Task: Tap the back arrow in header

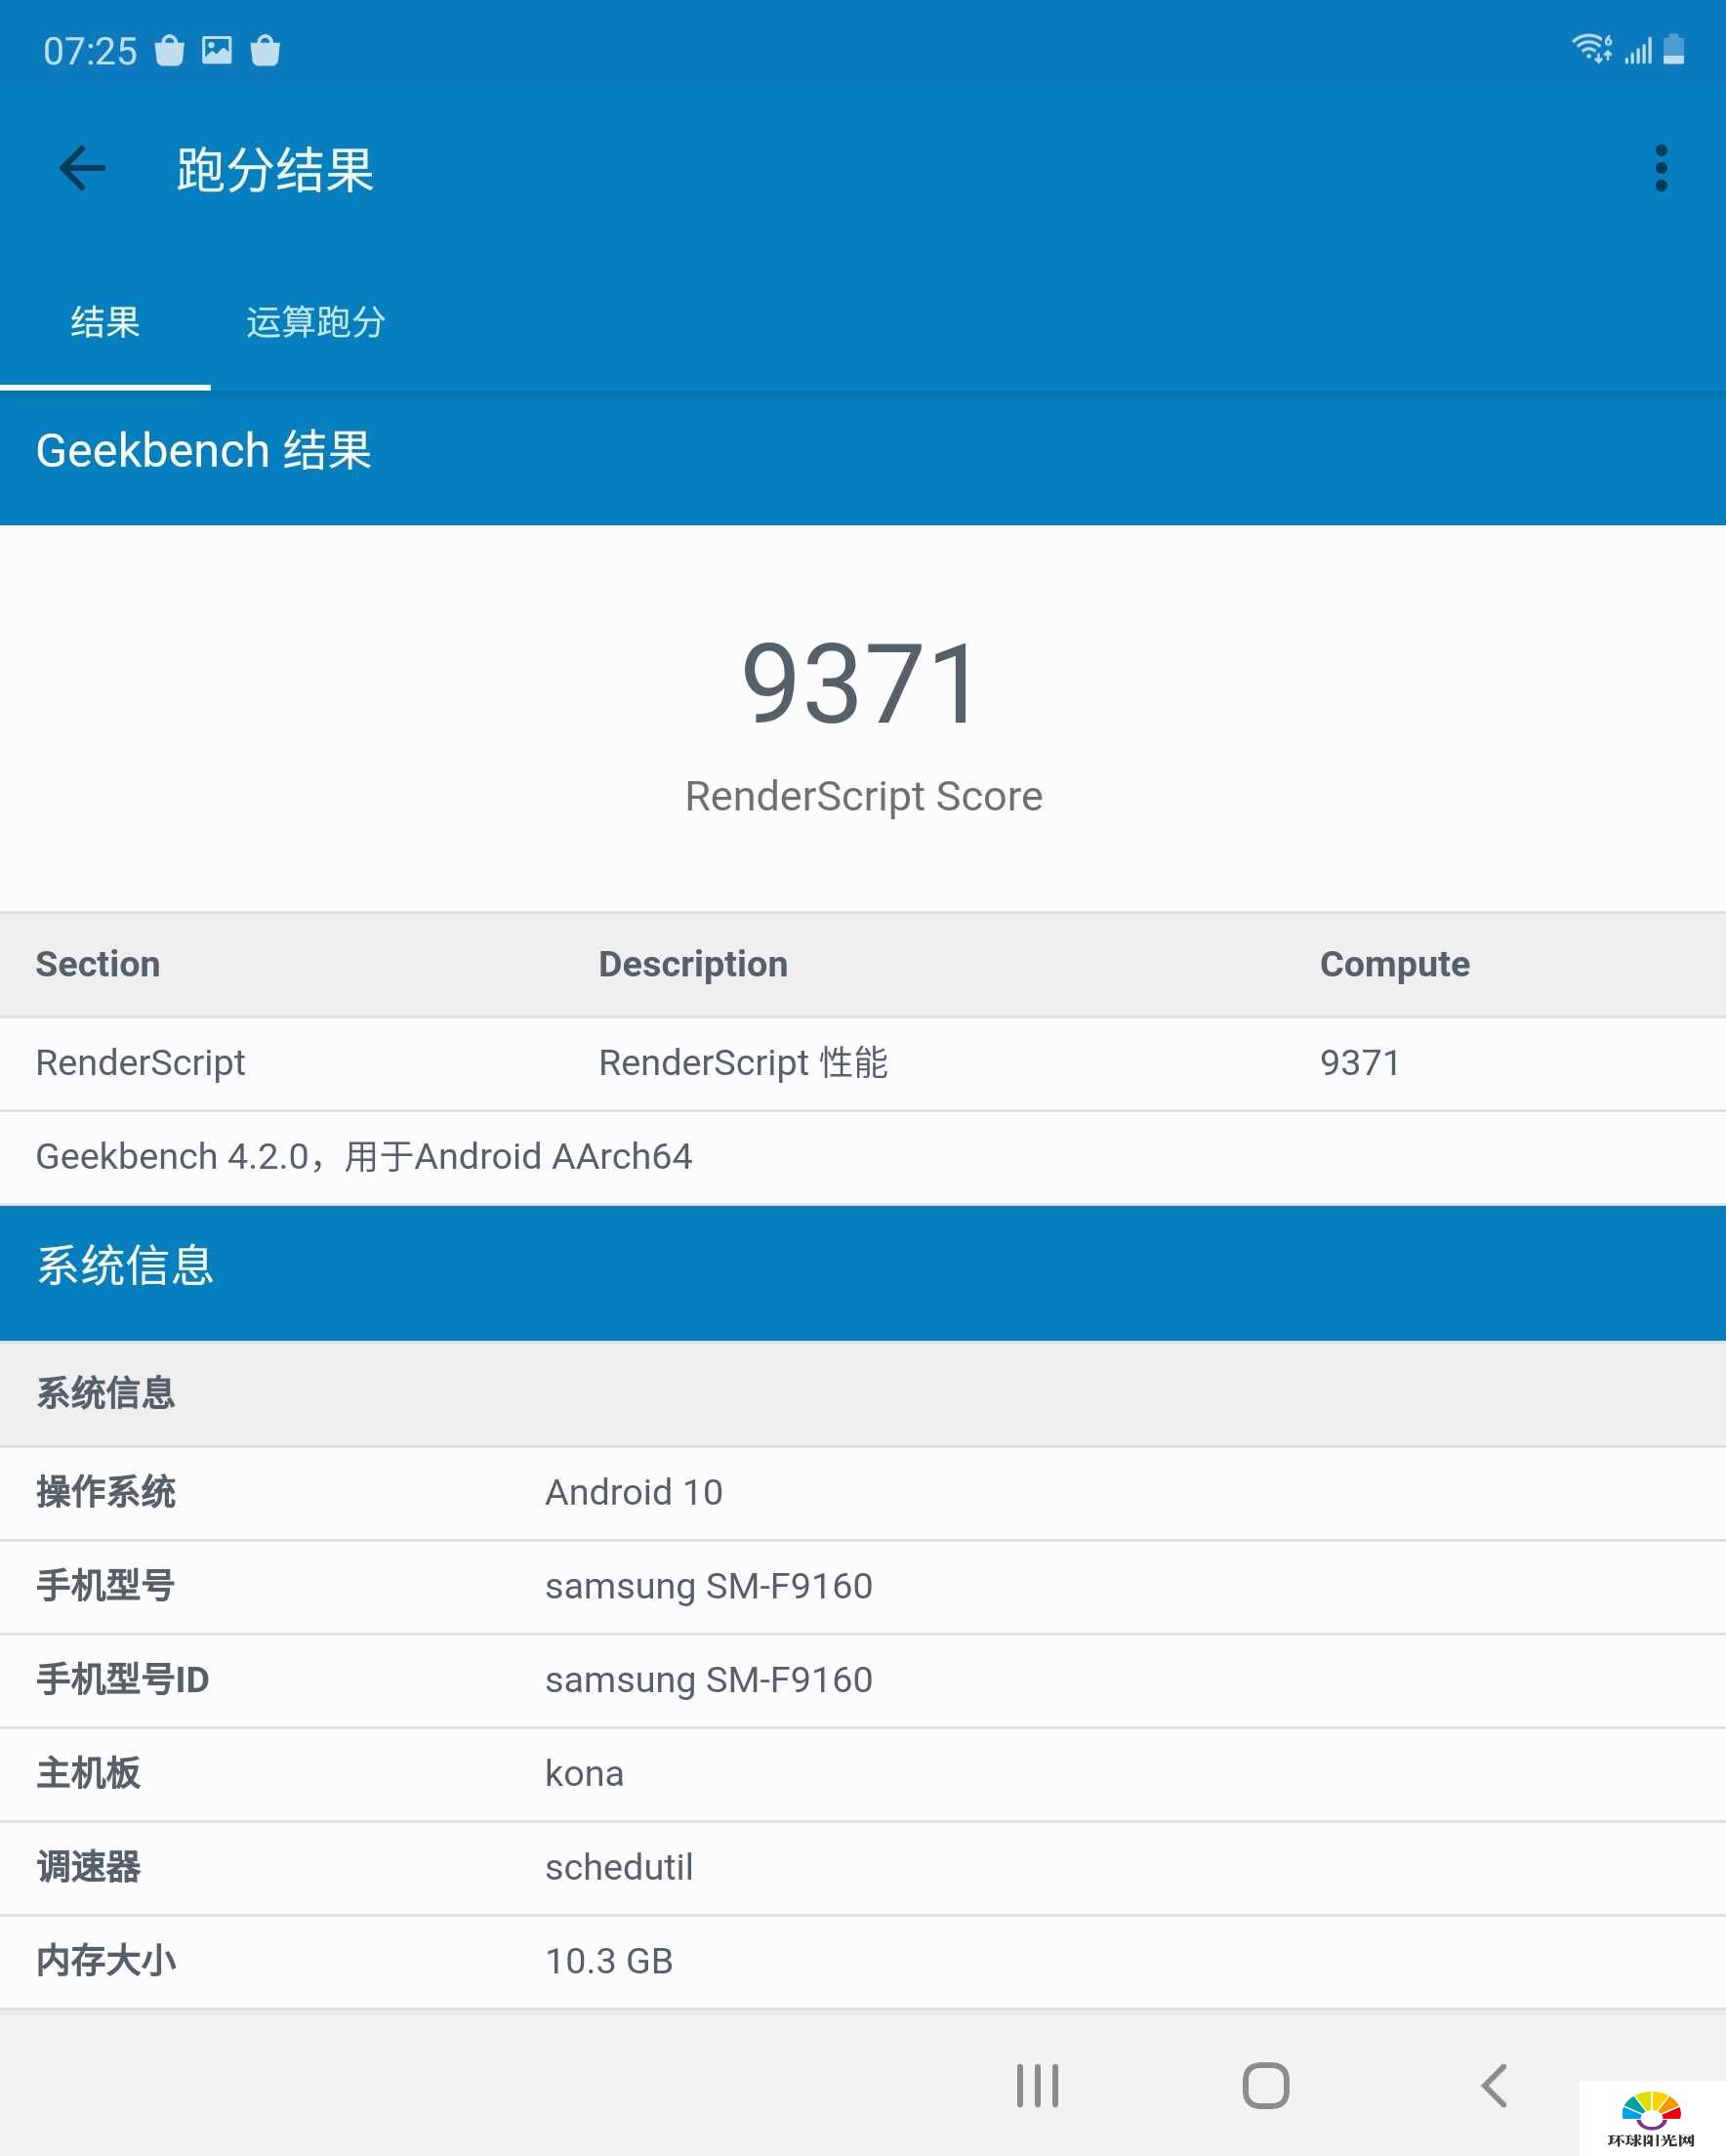Action: [x=82, y=168]
